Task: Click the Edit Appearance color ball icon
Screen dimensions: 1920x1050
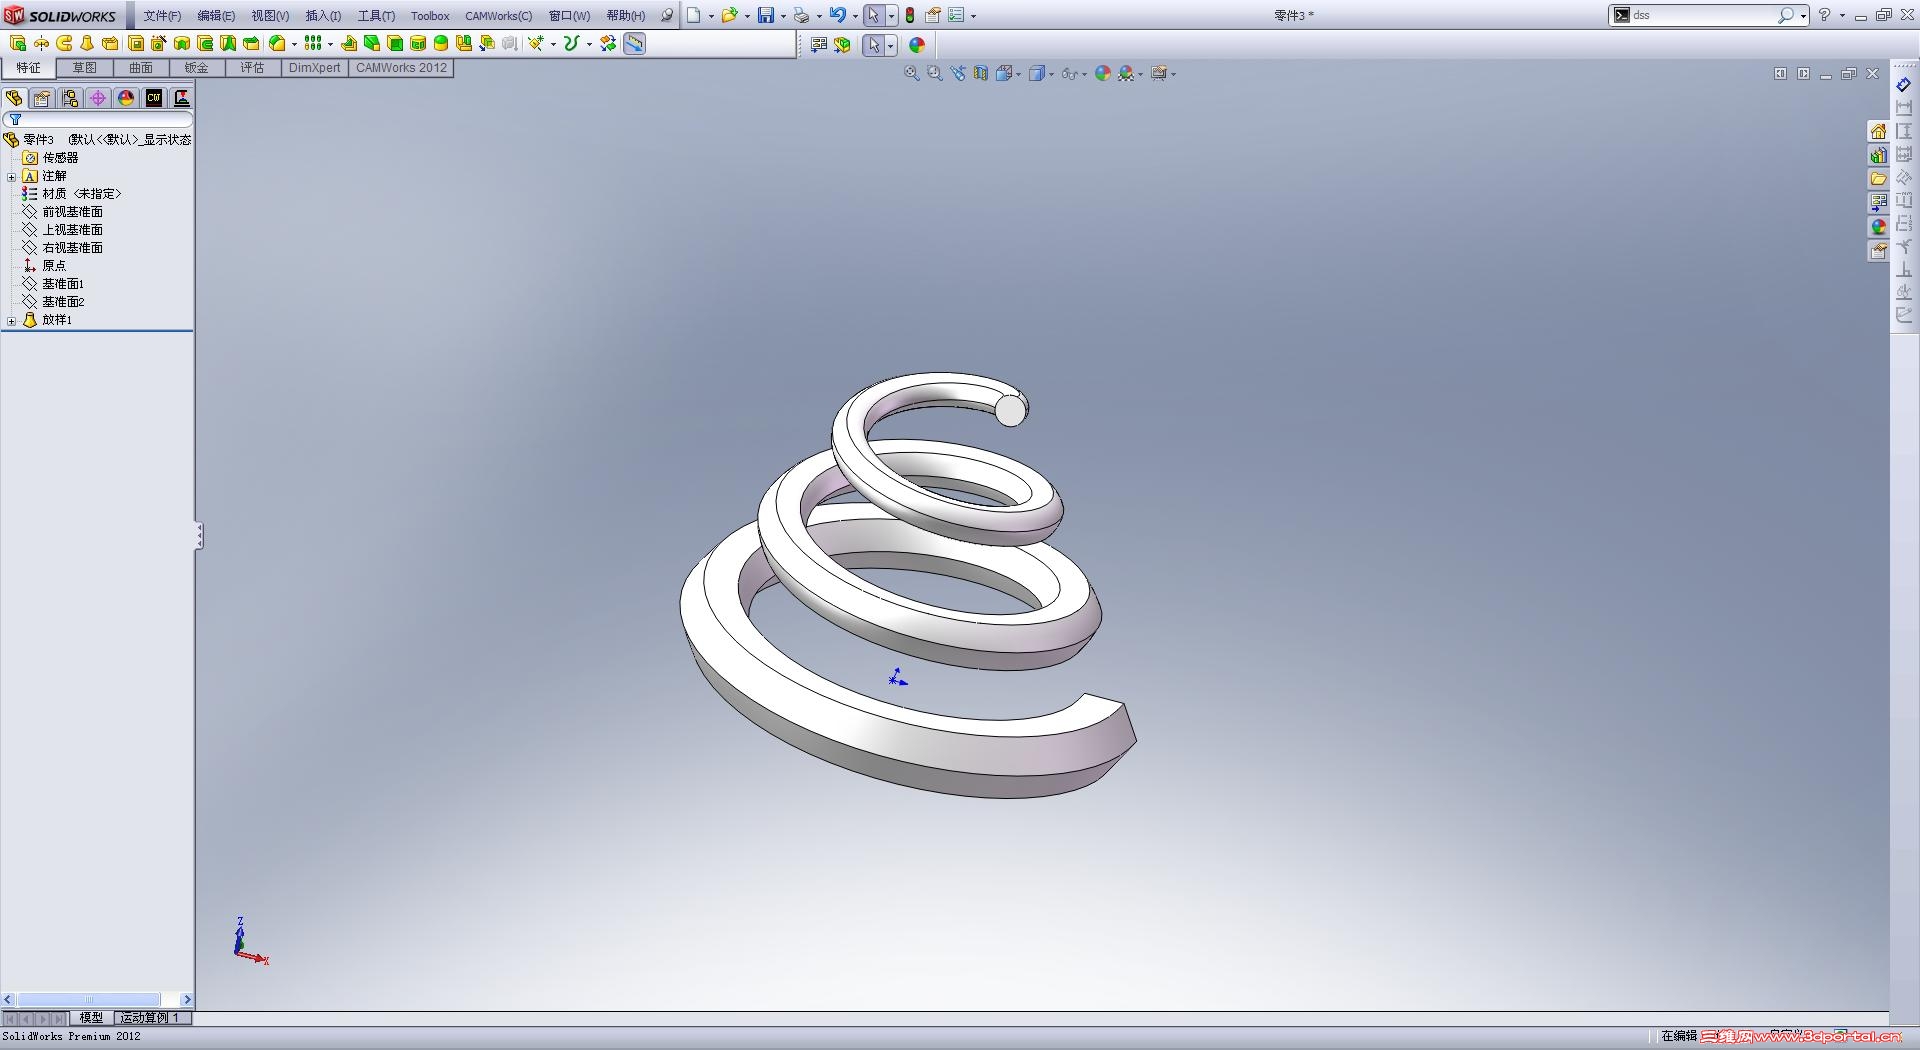Action: point(1103,73)
